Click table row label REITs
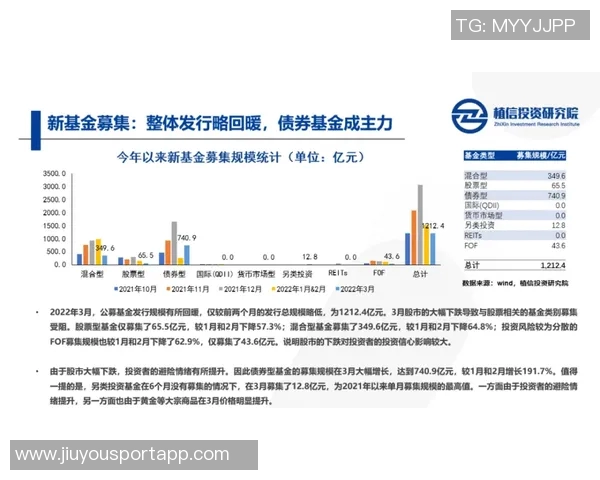 coord(473,235)
